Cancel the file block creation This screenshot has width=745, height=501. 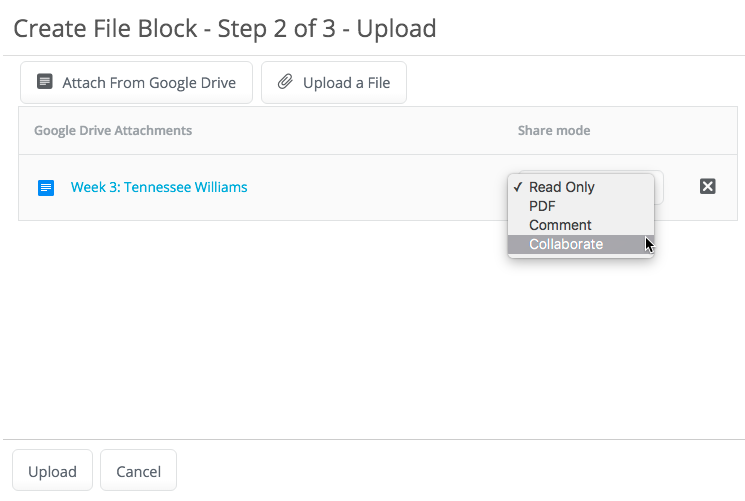coord(138,471)
